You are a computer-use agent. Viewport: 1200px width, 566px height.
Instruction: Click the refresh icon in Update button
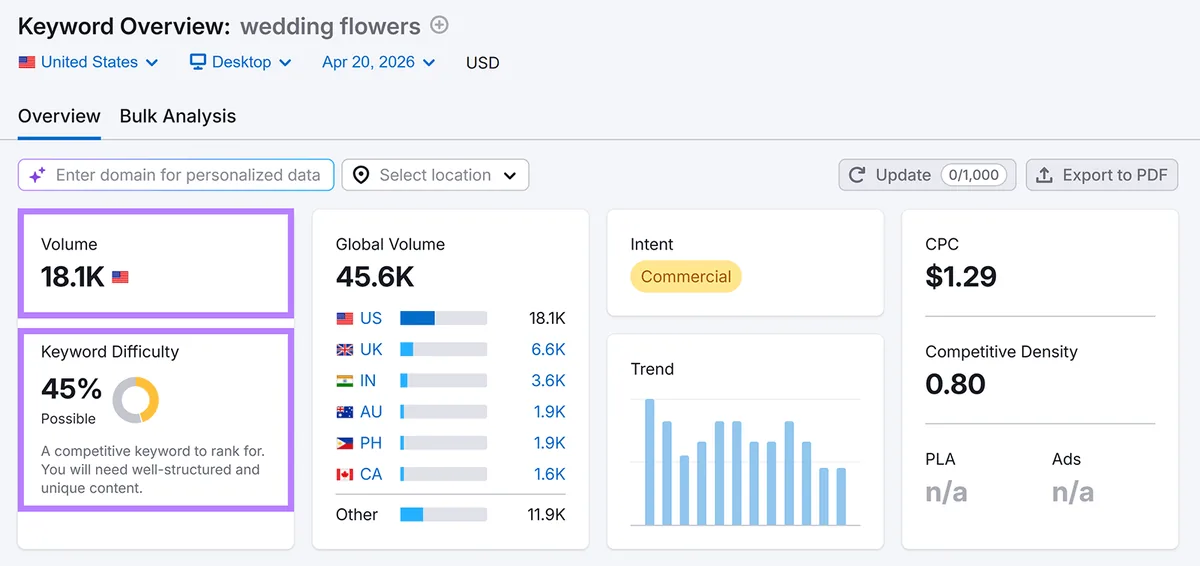pyautogui.click(x=857, y=175)
